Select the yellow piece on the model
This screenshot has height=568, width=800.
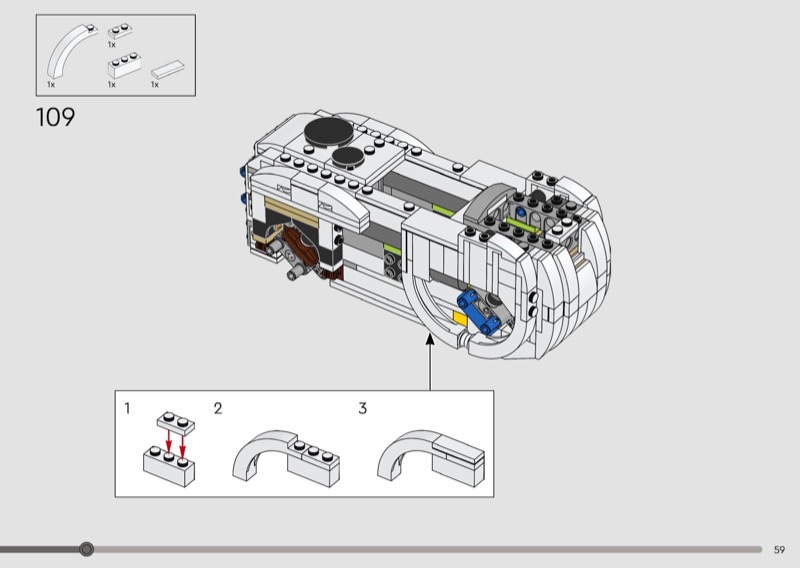coord(461,318)
